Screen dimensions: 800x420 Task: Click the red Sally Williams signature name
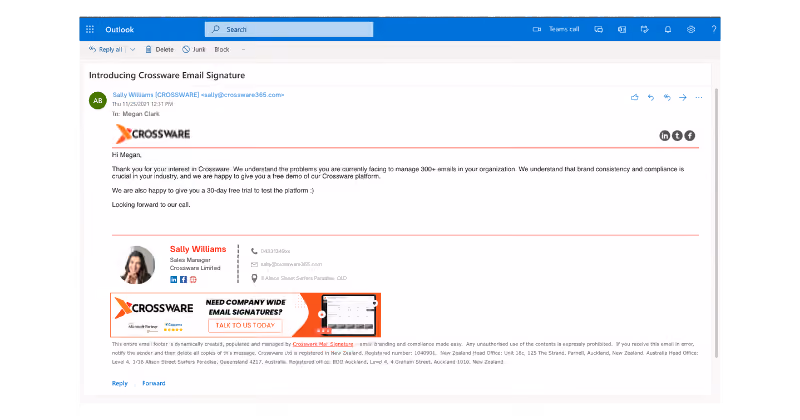point(198,249)
